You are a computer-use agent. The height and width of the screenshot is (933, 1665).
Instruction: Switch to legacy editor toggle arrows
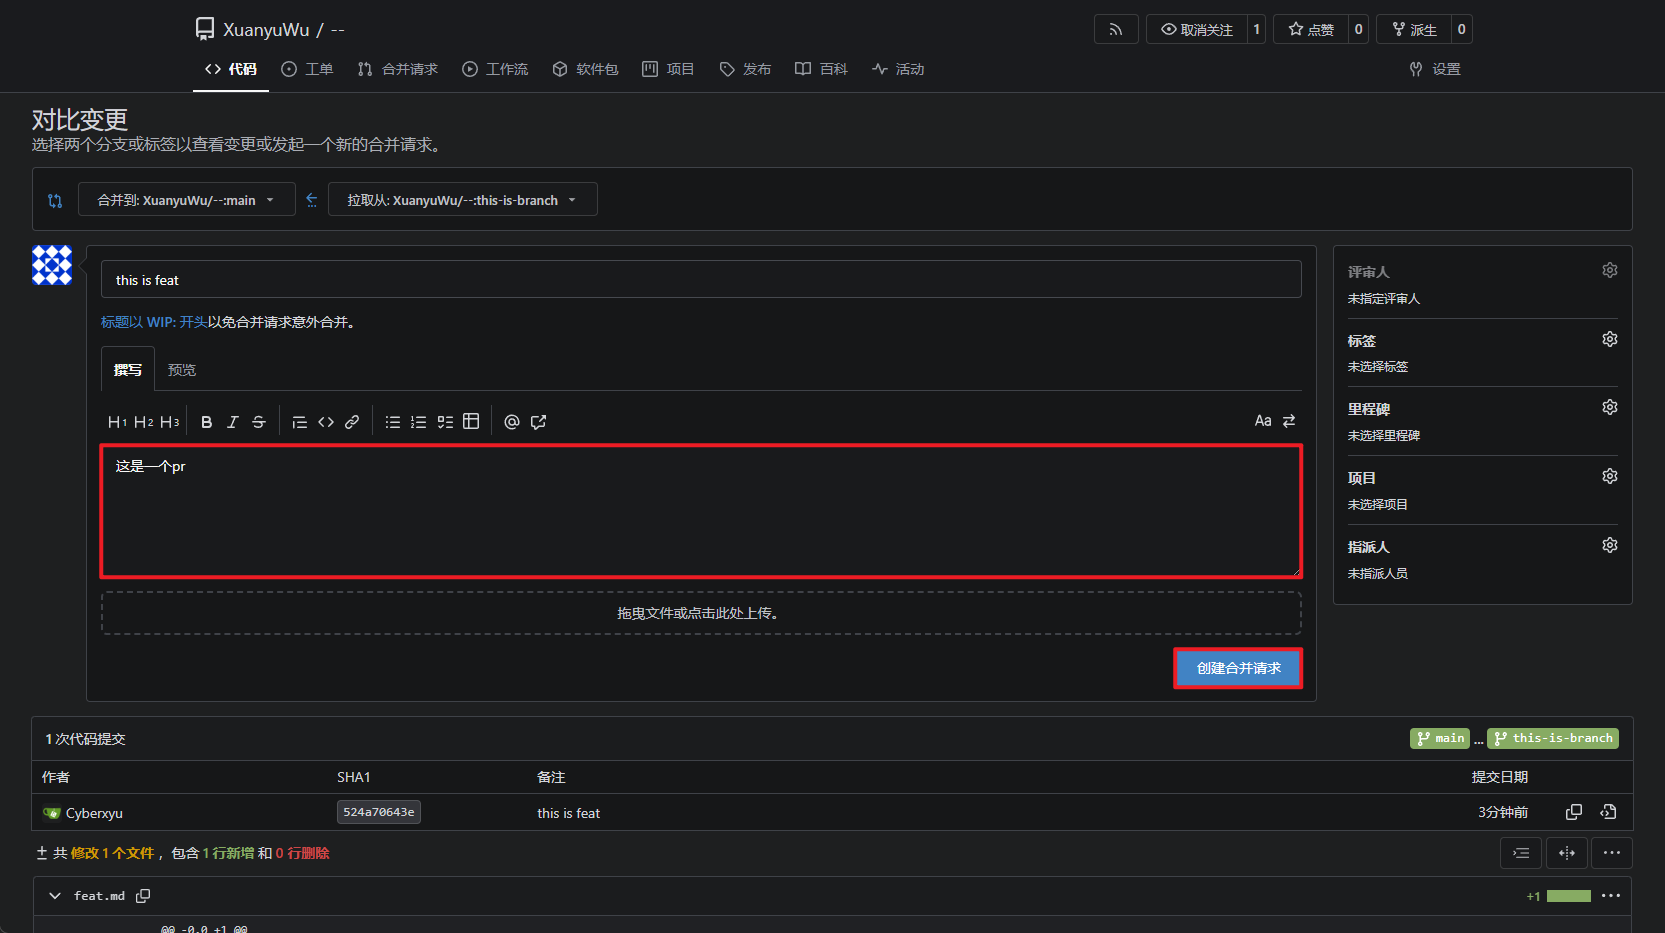coord(1289,421)
